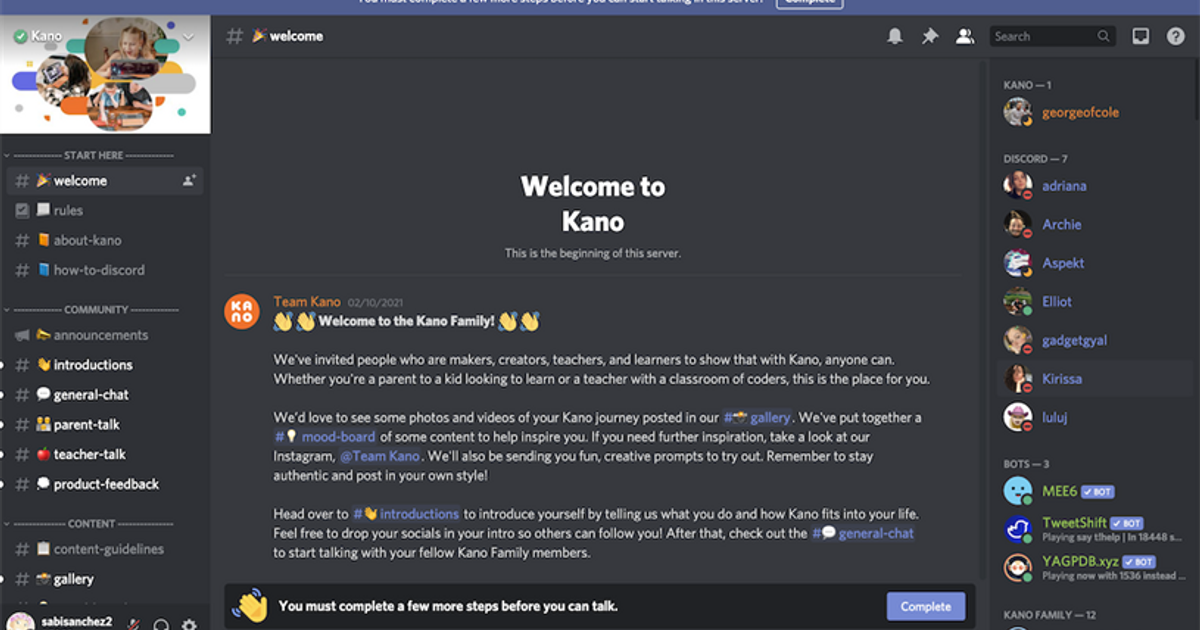
Task: Open user settings gear
Action: 189,625
